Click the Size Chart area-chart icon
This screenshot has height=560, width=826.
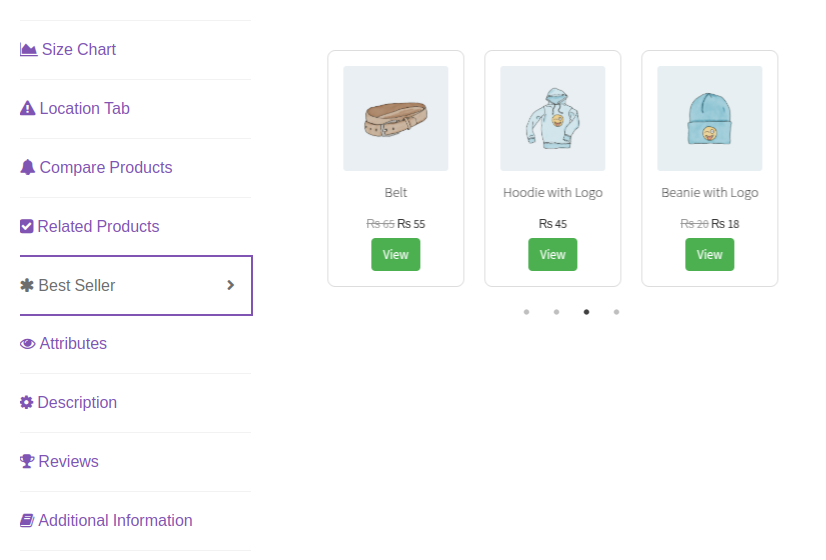[28, 50]
